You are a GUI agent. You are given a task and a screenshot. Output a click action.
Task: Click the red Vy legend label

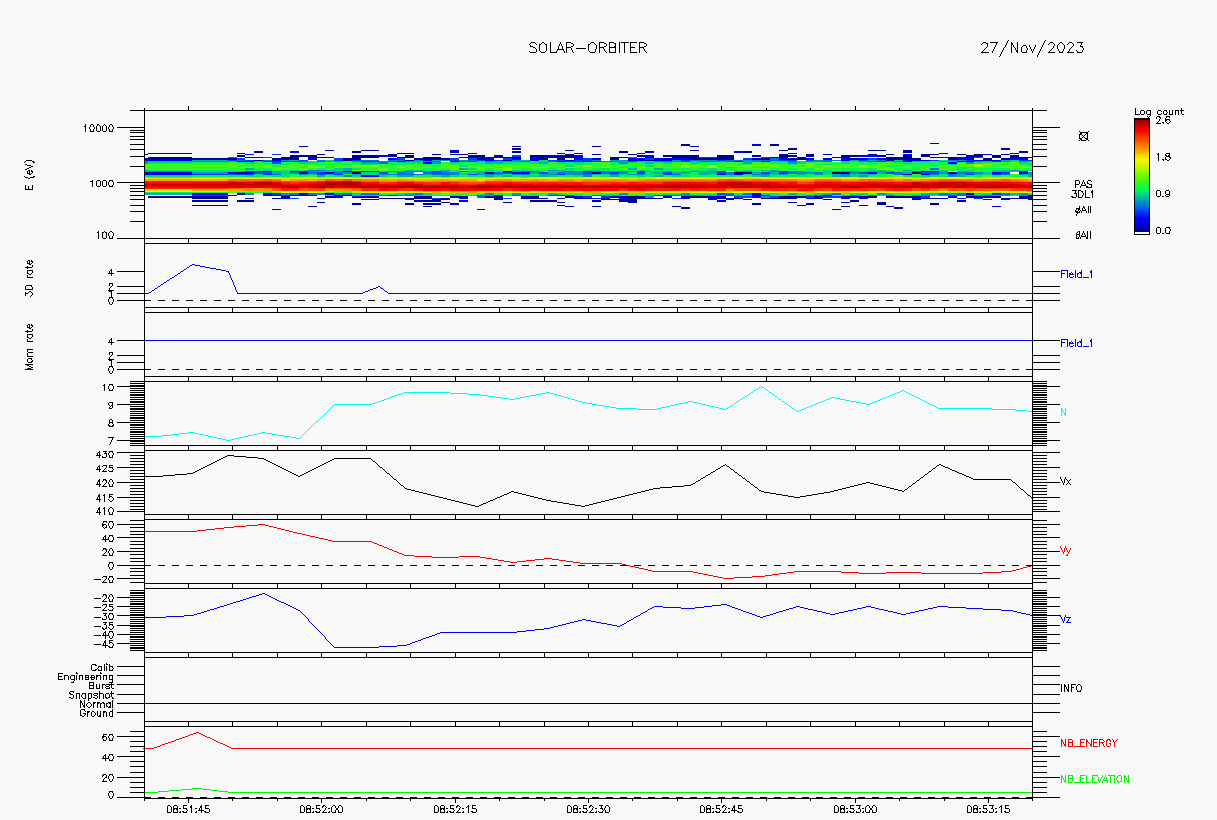coord(1066,550)
